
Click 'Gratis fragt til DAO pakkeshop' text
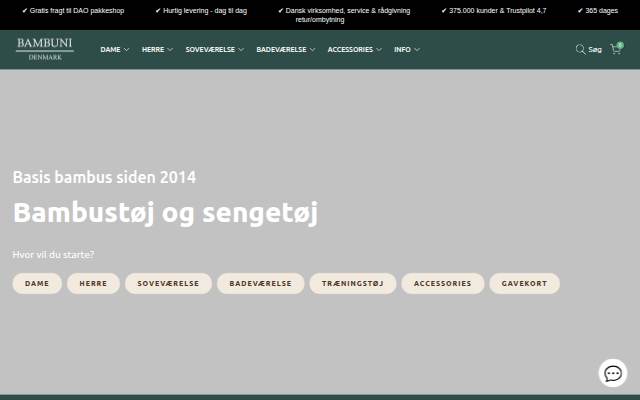pos(73,11)
